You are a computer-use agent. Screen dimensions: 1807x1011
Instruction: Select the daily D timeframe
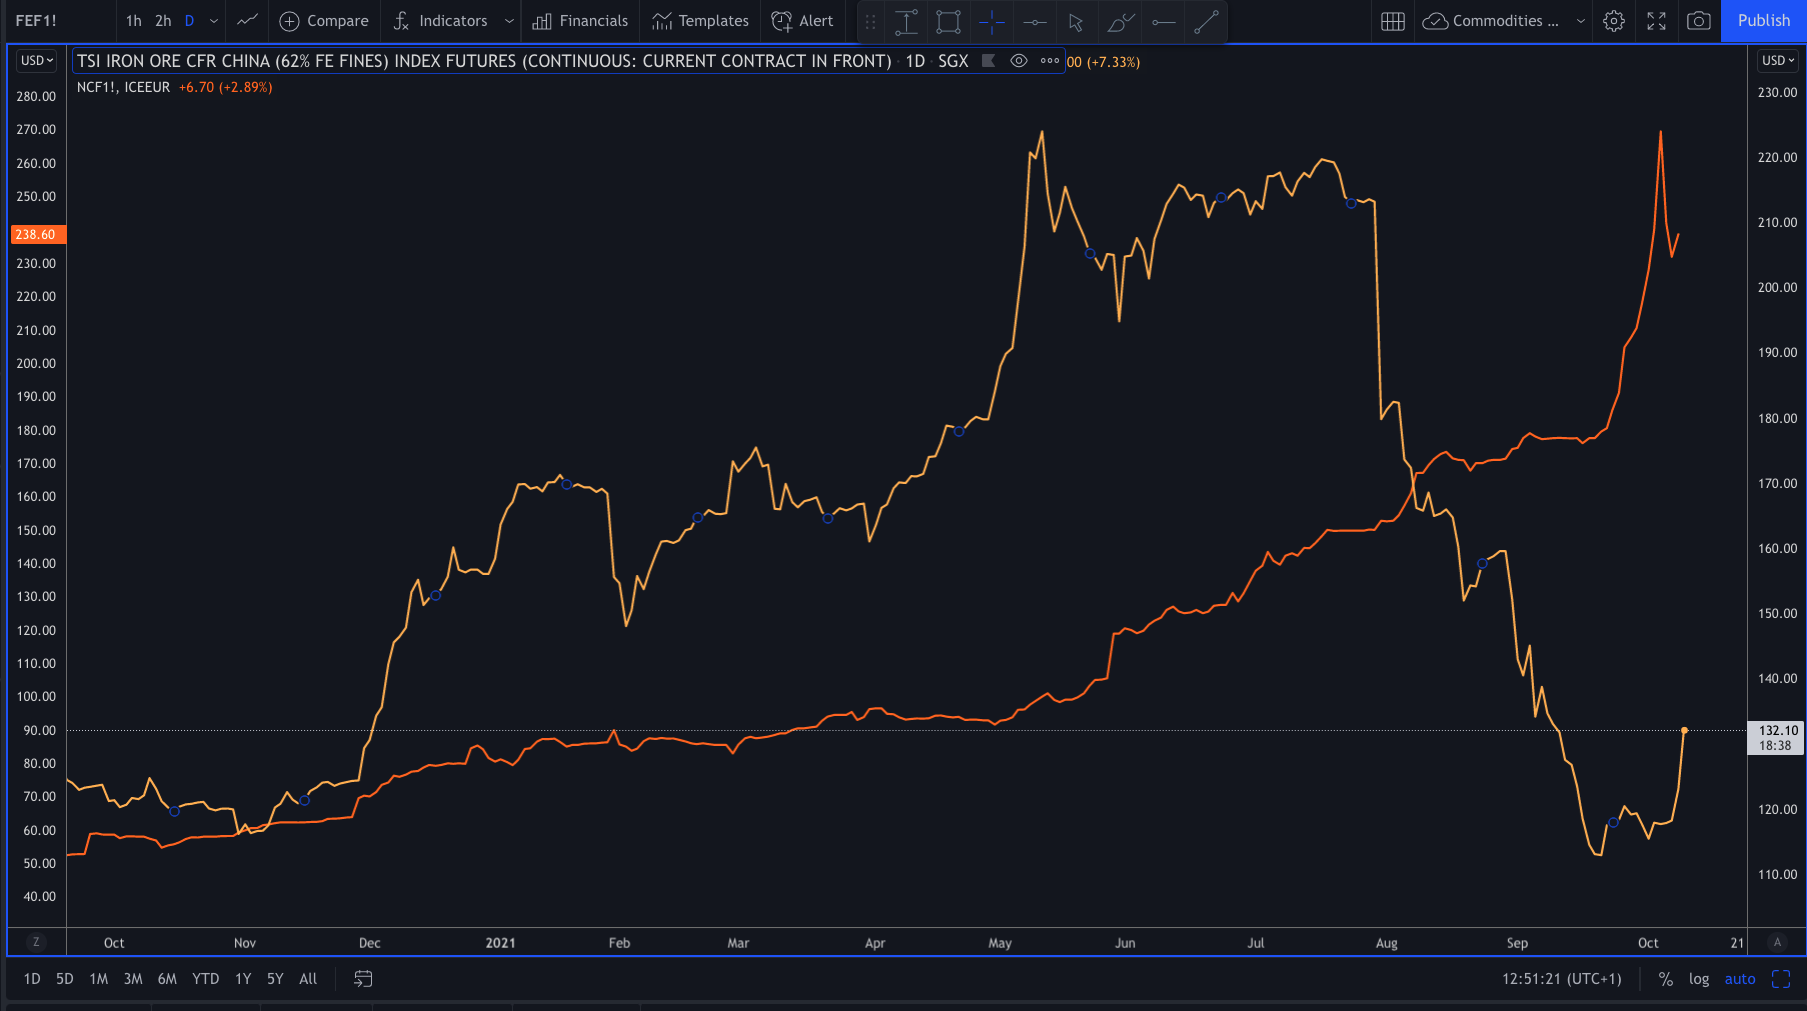pyautogui.click(x=189, y=20)
